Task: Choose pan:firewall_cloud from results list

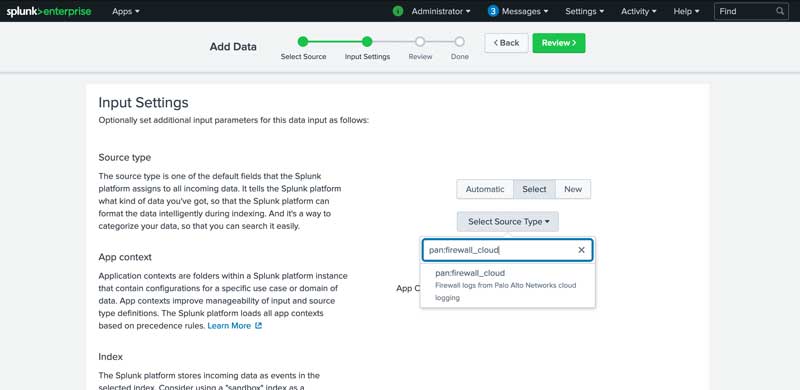Action: point(508,285)
